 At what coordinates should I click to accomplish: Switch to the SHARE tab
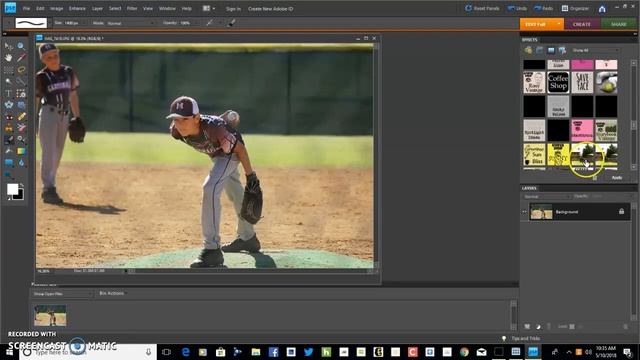pyautogui.click(x=618, y=24)
